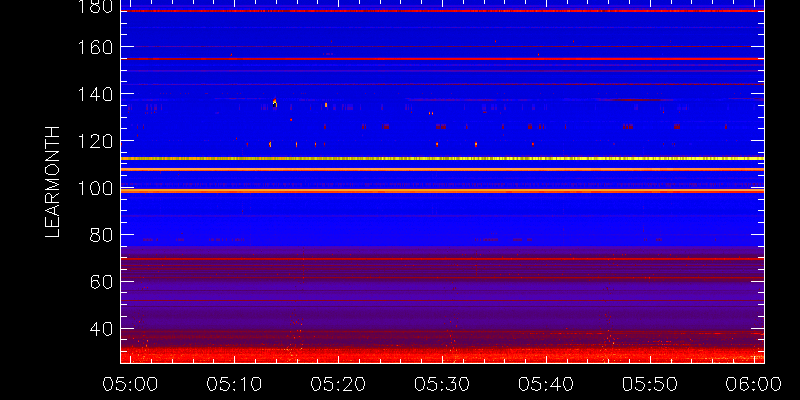This screenshot has width=800, height=400.
Task: Click the bright yellow band above 110 MHz
Action: coord(442,159)
